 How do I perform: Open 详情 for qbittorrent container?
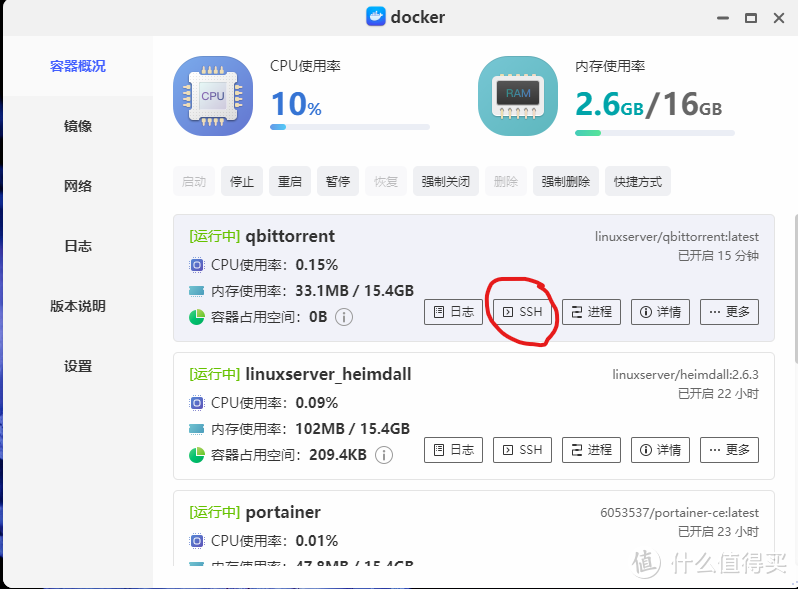click(661, 312)
